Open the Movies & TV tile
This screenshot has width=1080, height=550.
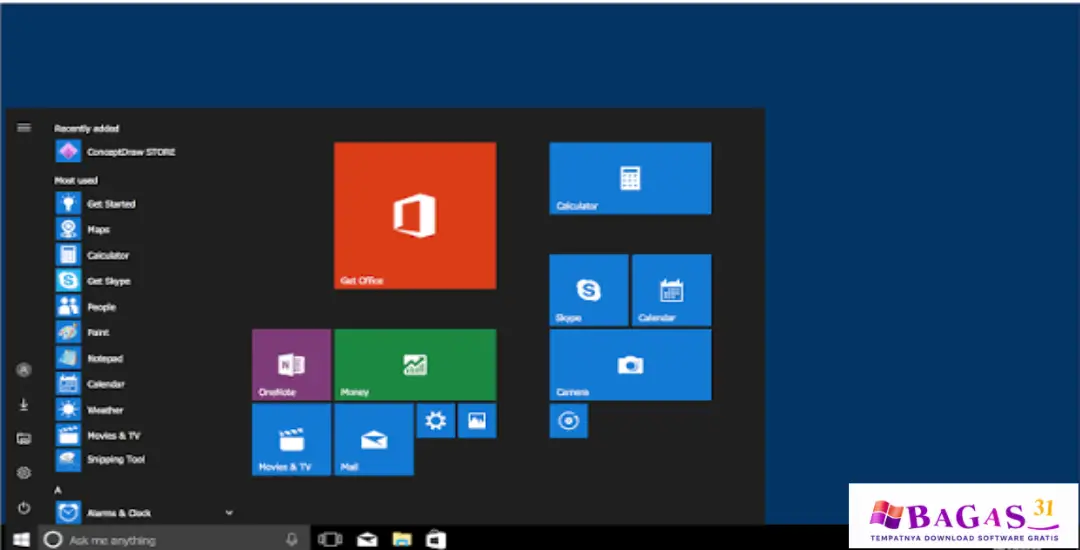(x=291, y=439)
